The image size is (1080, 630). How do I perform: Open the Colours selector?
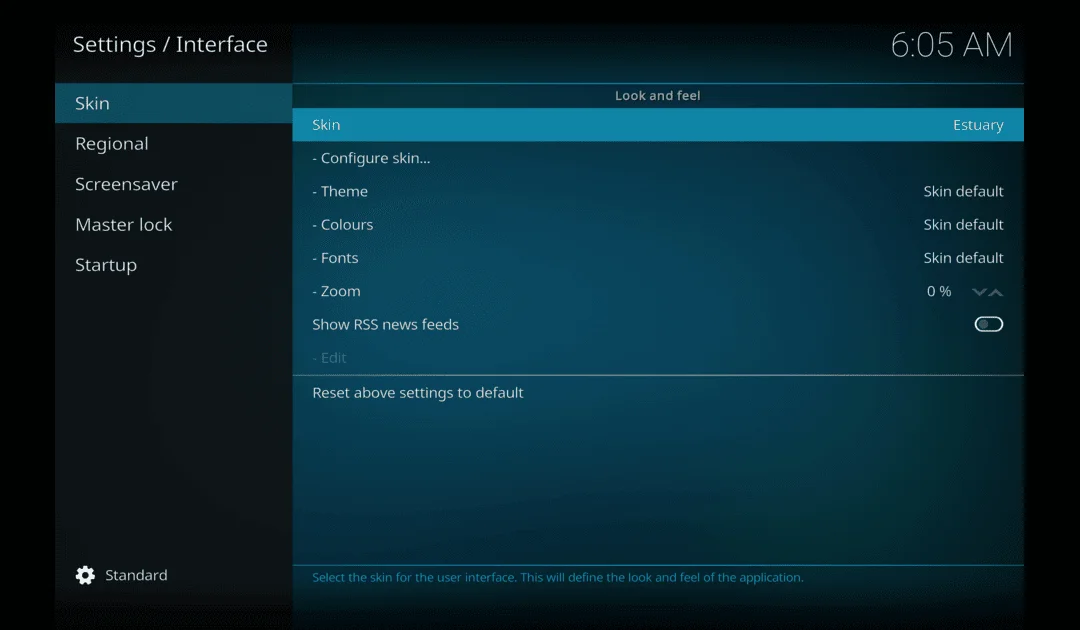(x=657, y=224)
